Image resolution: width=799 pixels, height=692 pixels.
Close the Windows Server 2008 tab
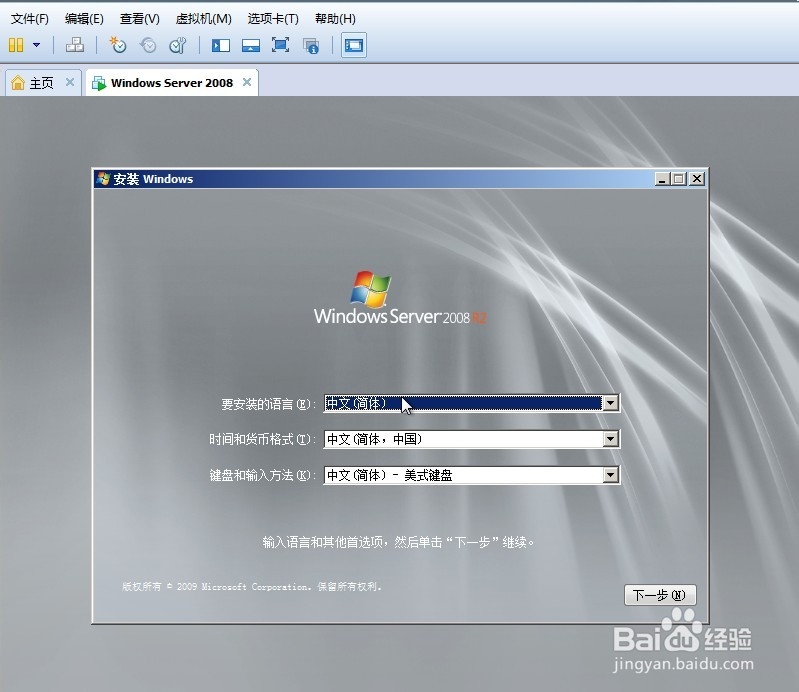tap(247, 82)
